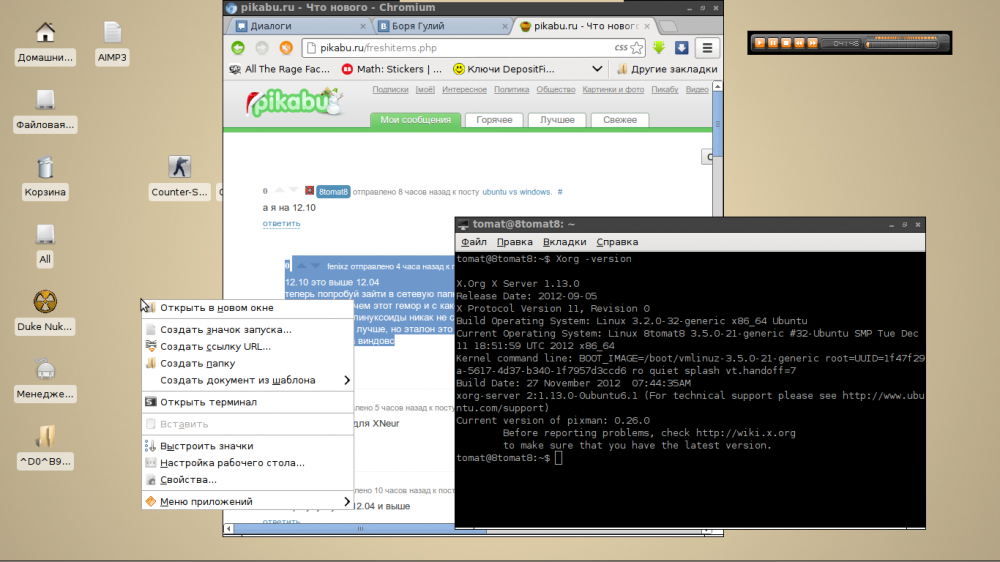Choose Создать значок запуска...

247,330
